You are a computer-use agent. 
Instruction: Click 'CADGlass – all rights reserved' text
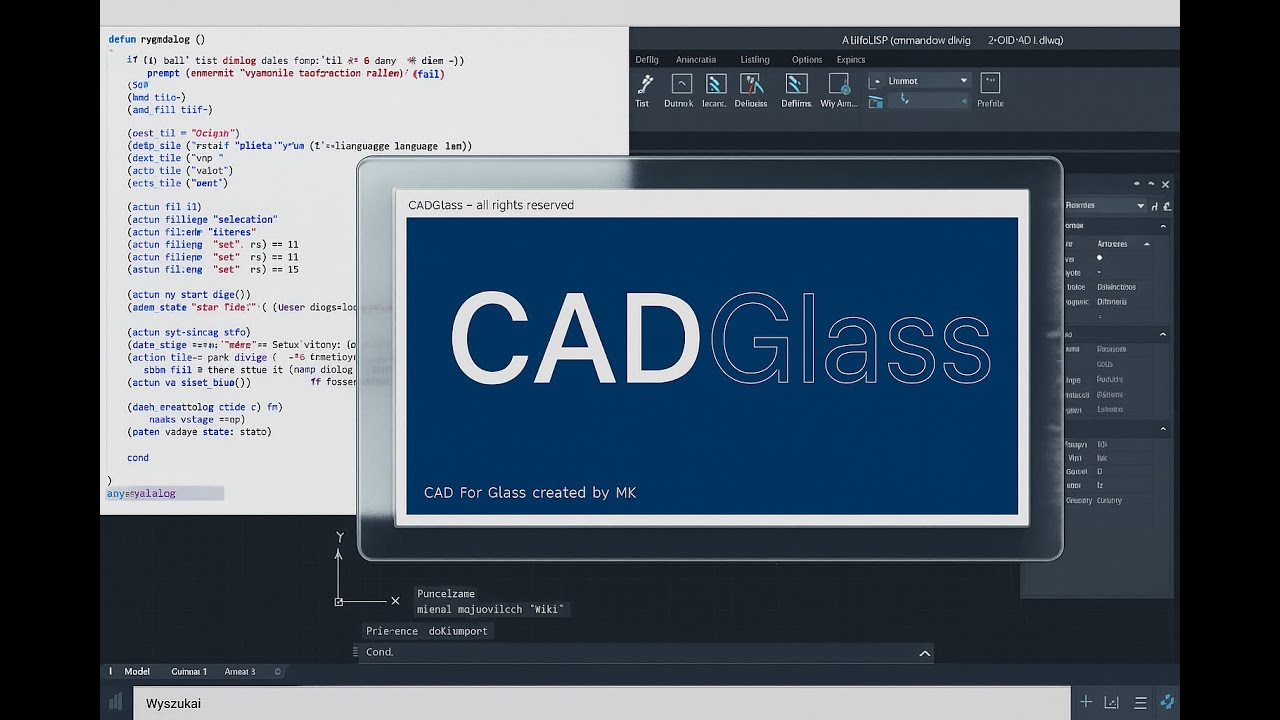pyautogui.click(x=491, y=205)
